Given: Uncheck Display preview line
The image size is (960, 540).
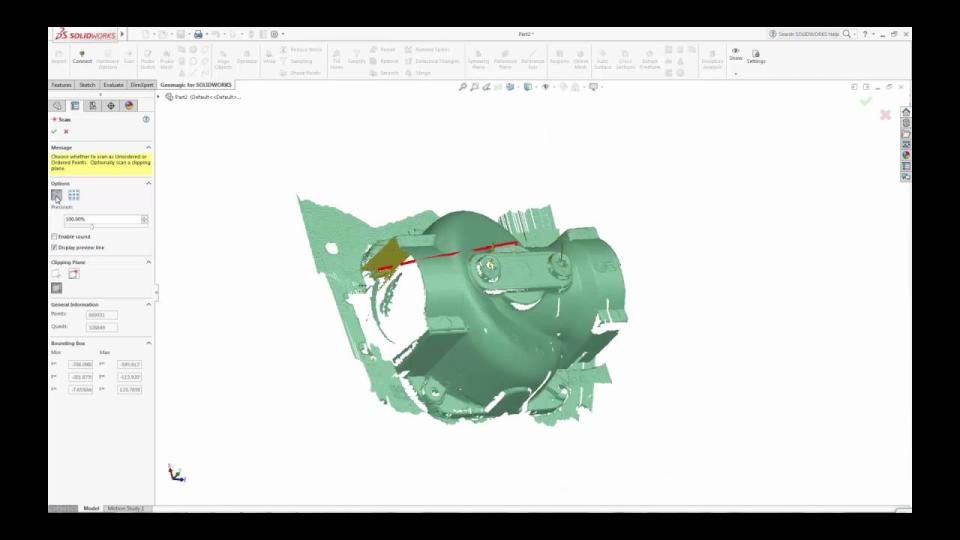Looking at the screenshot, I should [54, 247].
